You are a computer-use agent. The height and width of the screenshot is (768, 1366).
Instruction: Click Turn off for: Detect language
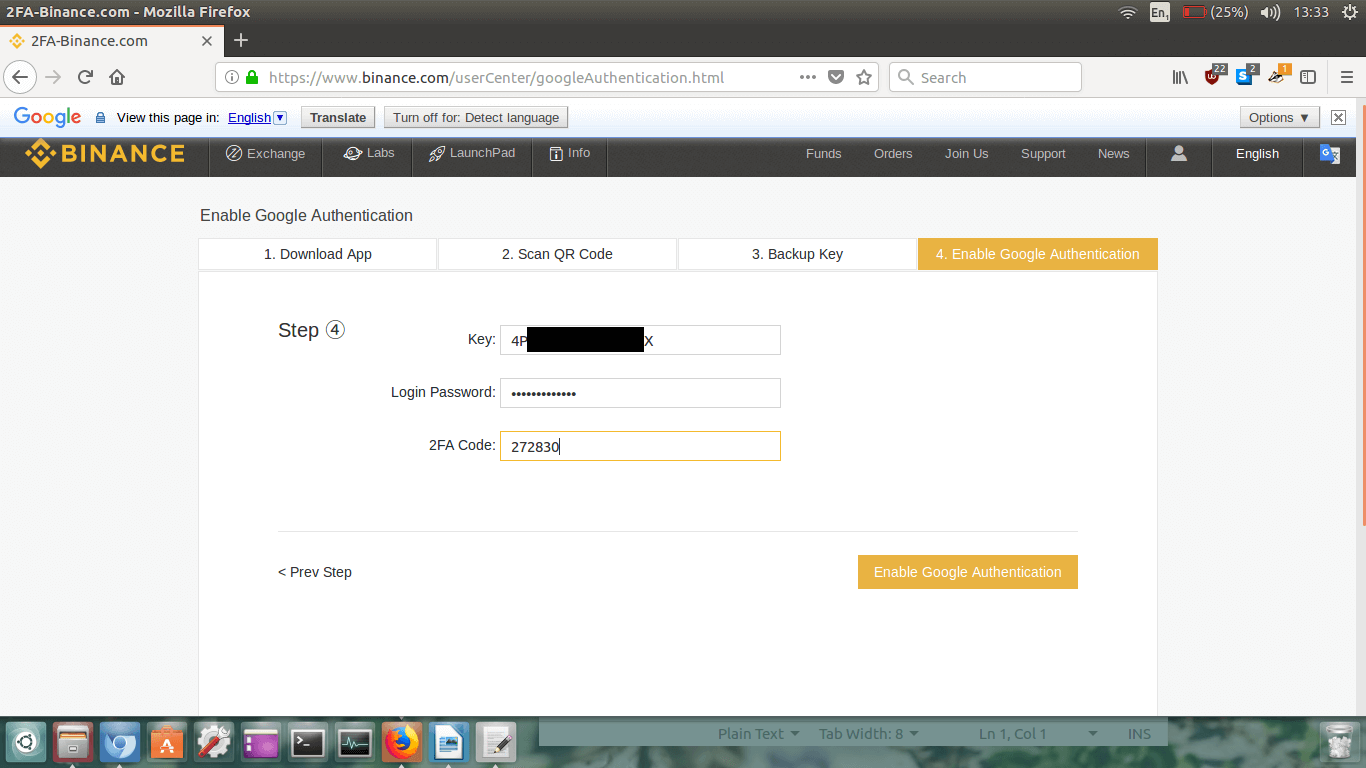(476, 117)
